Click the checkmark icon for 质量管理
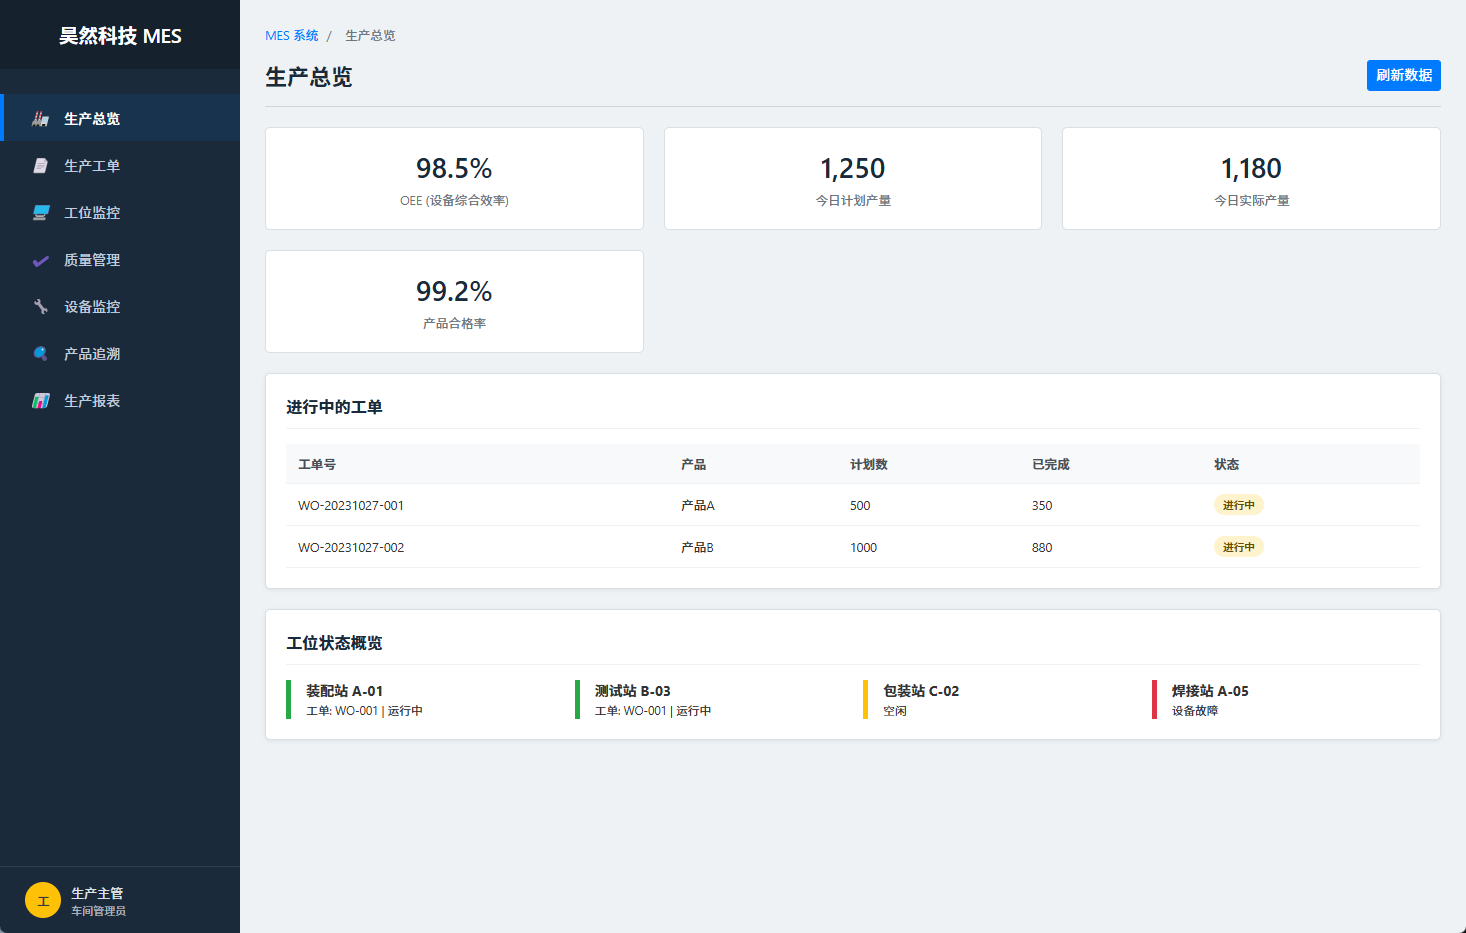Image resolution: width=1466 pixels, height=933 pixels. pos(40,260)
